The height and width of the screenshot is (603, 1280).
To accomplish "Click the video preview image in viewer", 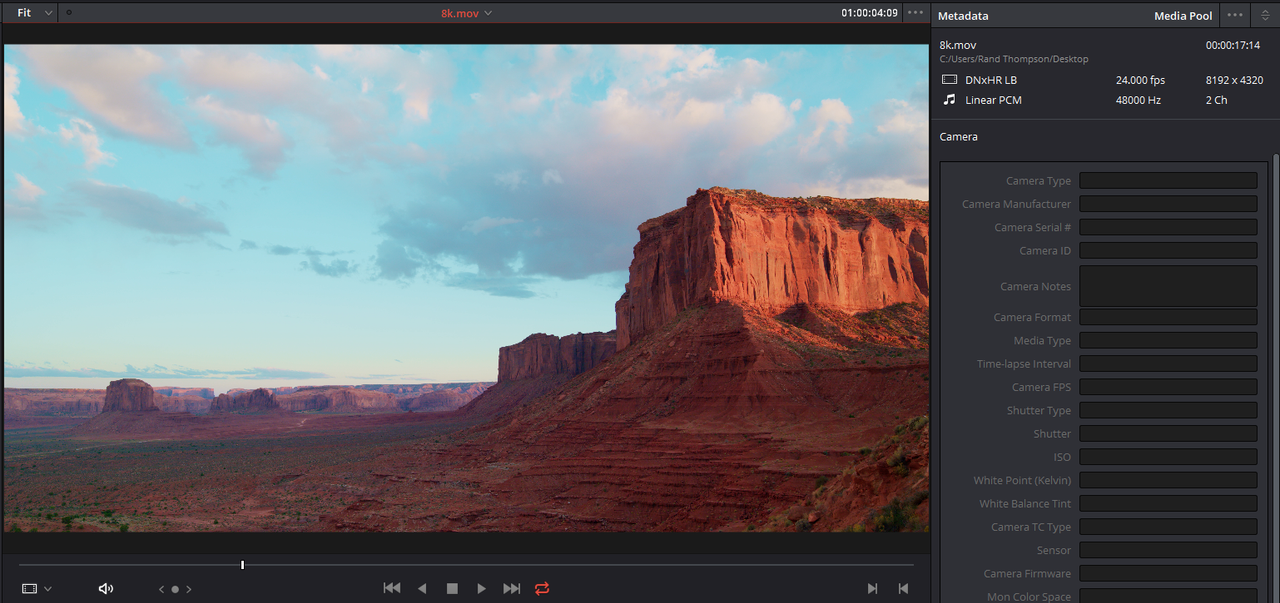I will [466, 288].
